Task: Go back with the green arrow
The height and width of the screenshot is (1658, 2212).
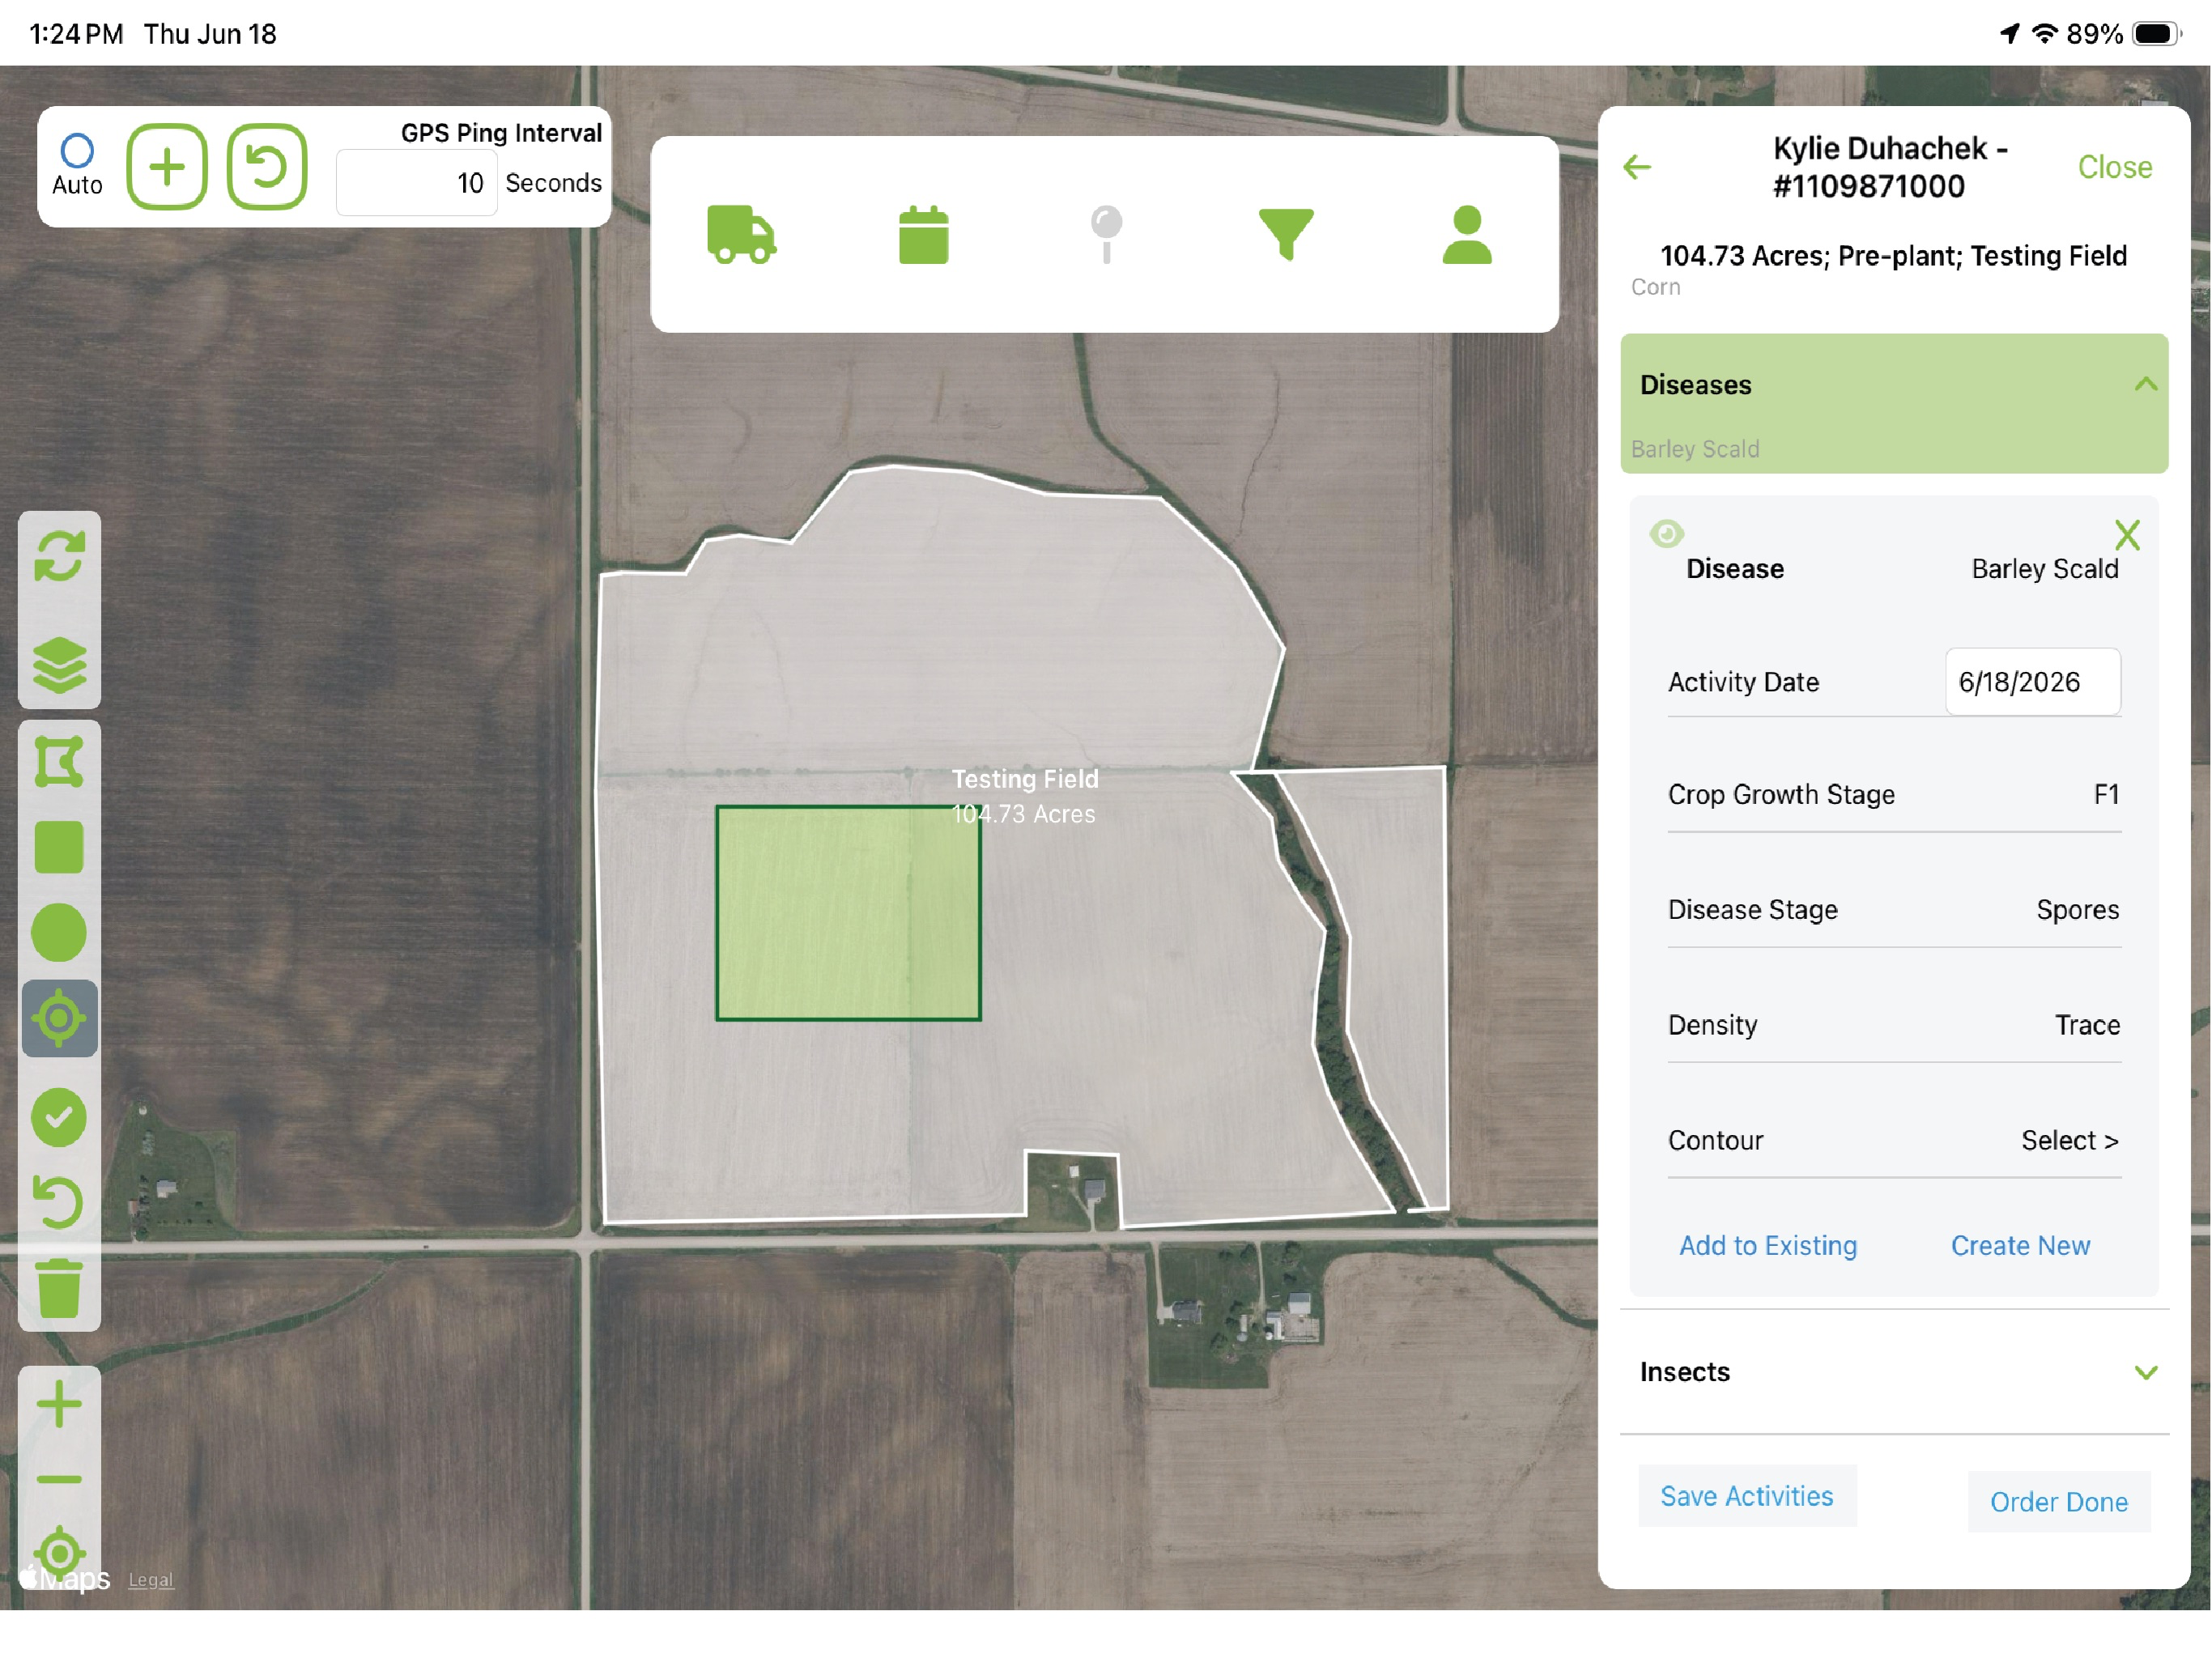Action: click(x=1637, y=167)
